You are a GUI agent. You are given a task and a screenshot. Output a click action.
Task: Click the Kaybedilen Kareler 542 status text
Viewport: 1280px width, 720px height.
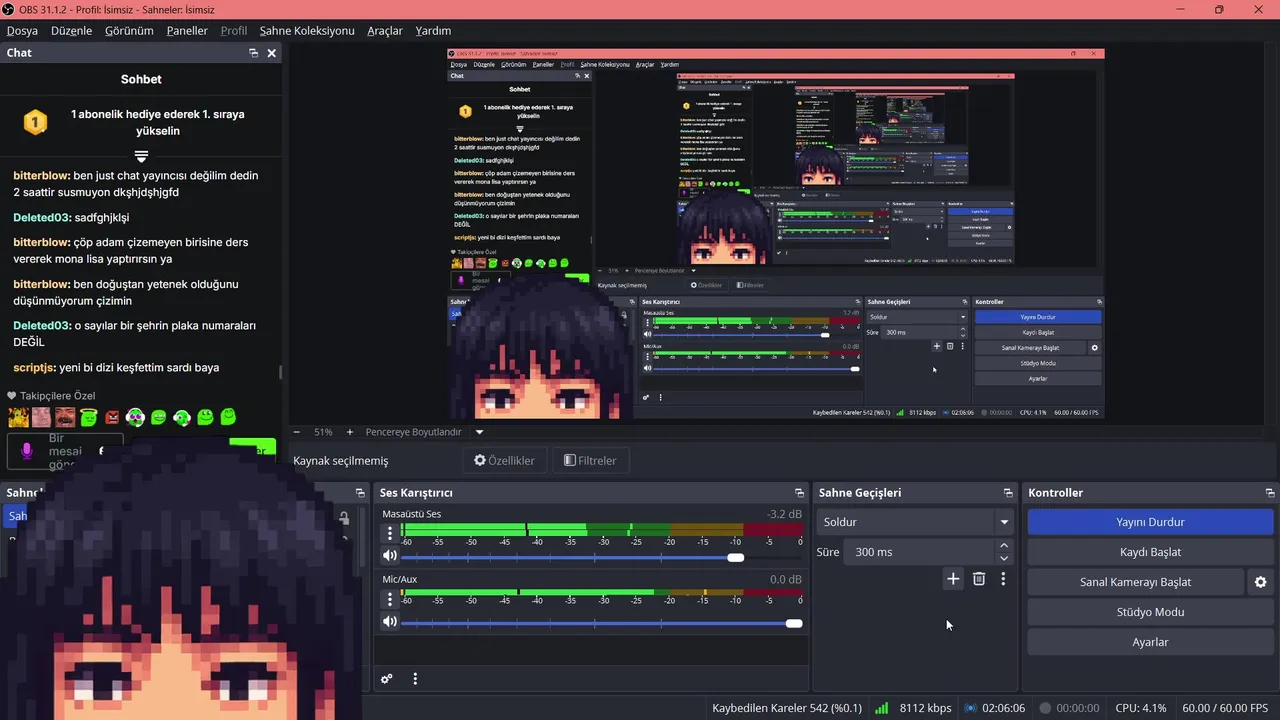[787, 708]
